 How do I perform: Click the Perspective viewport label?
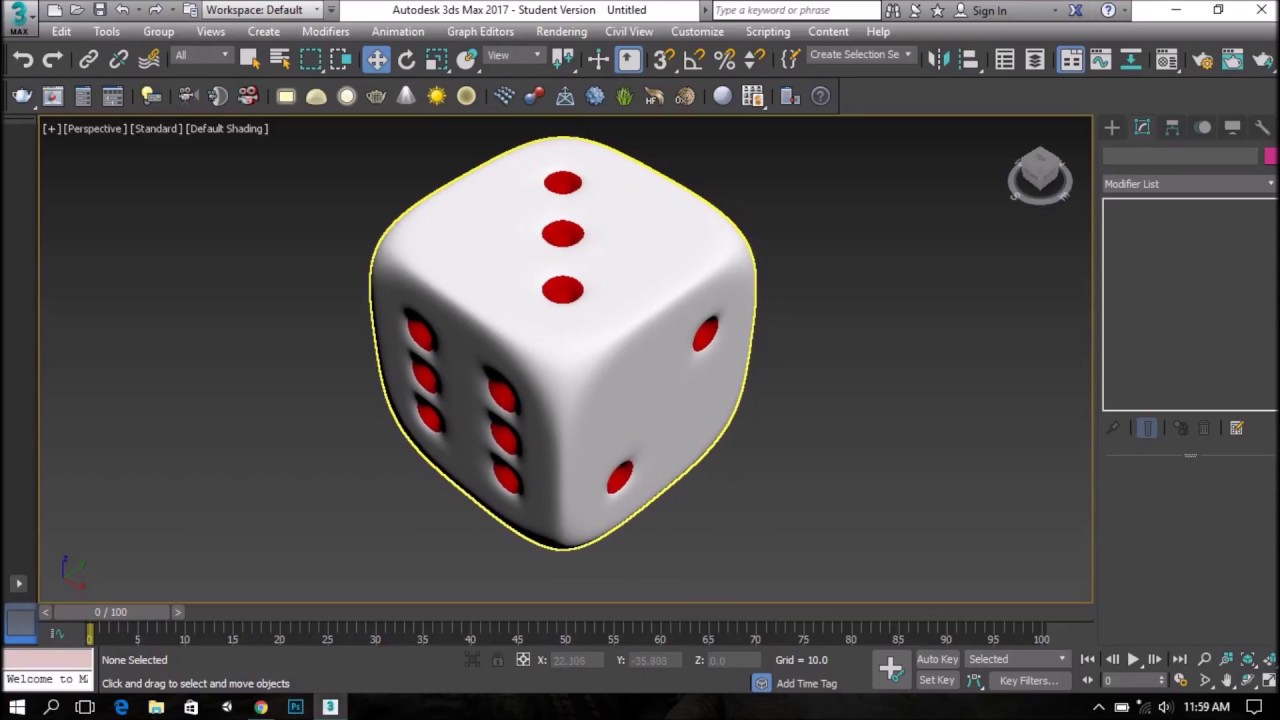click(94, 128)
